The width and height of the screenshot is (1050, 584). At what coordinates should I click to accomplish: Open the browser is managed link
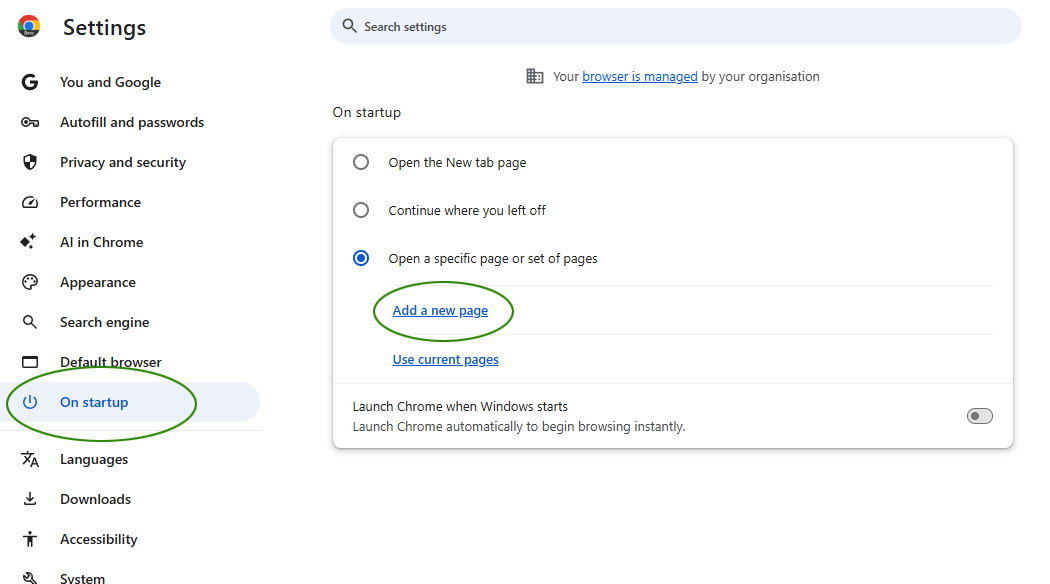pyautogui.click(x=640, y=76)
